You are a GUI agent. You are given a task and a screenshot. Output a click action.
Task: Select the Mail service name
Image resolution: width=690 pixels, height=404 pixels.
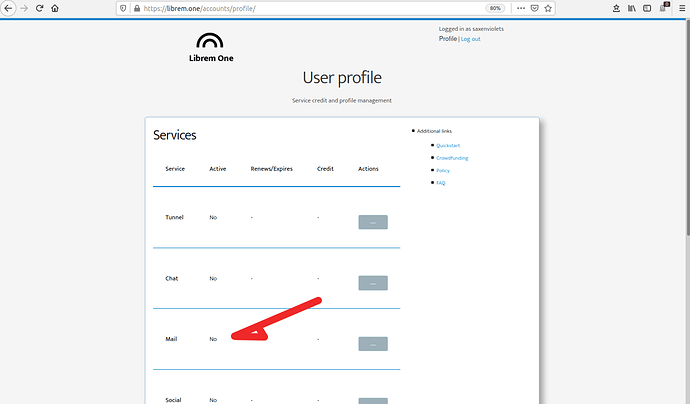click(x=171, y=339)
